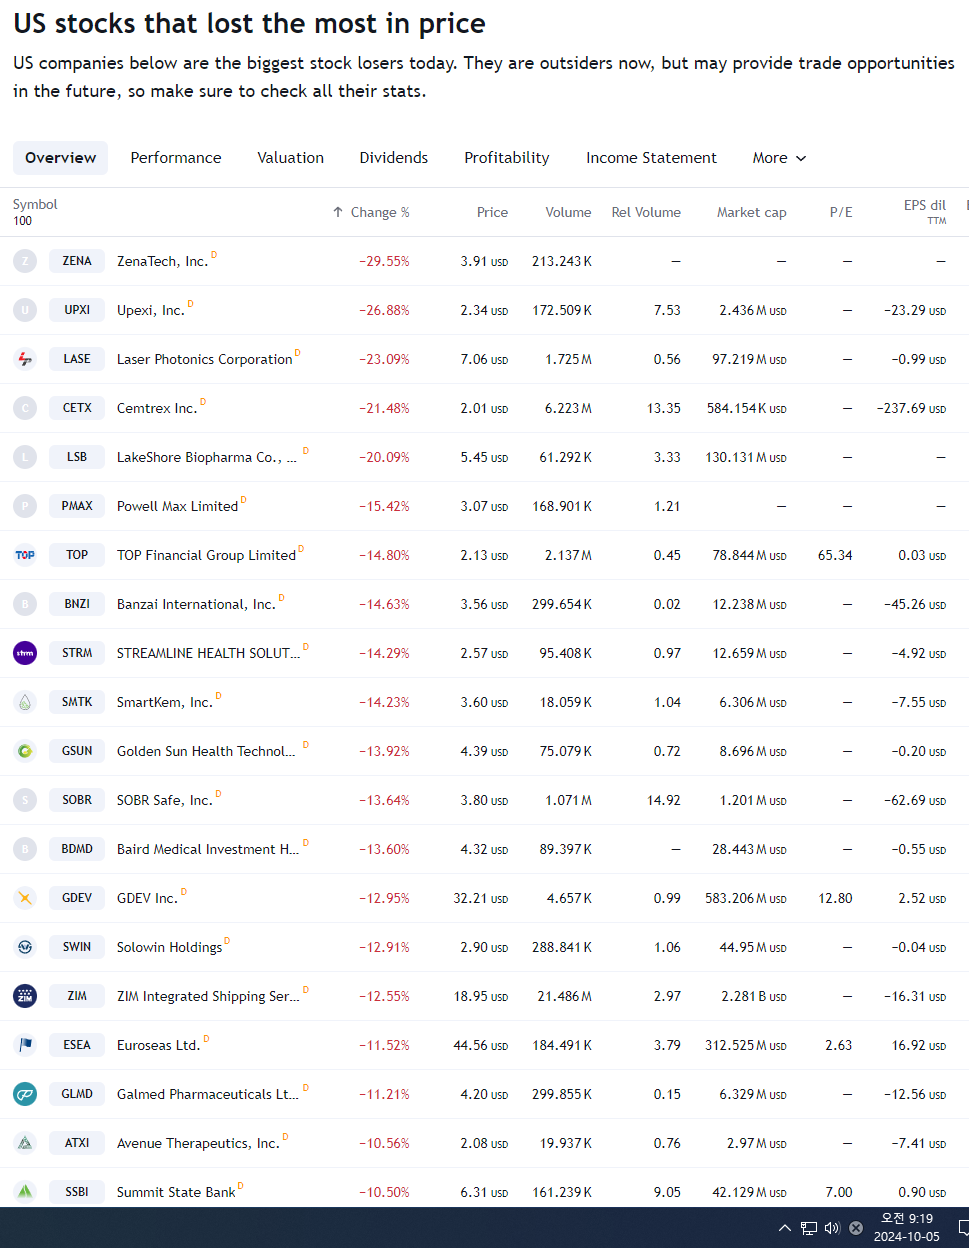The image size is (969, 1248).
Task: Open SmartKem, Inc. company name
Action: [164, 703]
